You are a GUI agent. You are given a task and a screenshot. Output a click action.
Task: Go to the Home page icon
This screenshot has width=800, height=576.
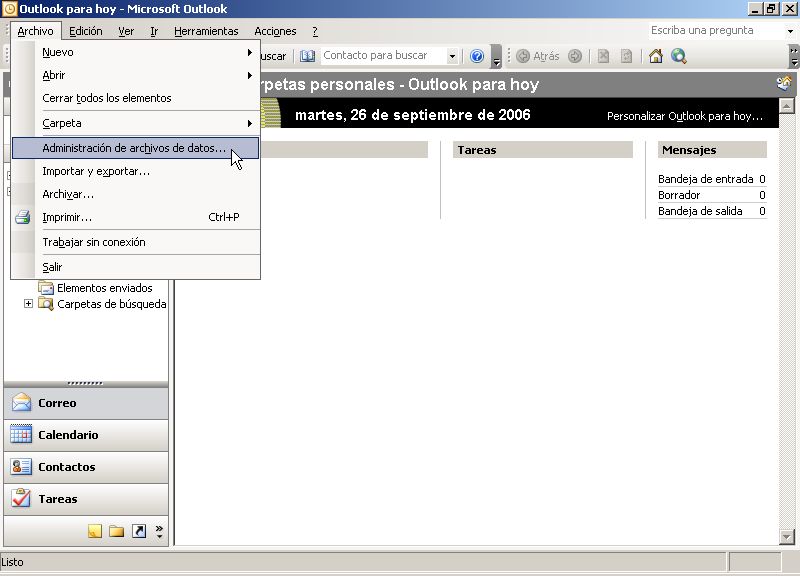(x=656, y=56)
